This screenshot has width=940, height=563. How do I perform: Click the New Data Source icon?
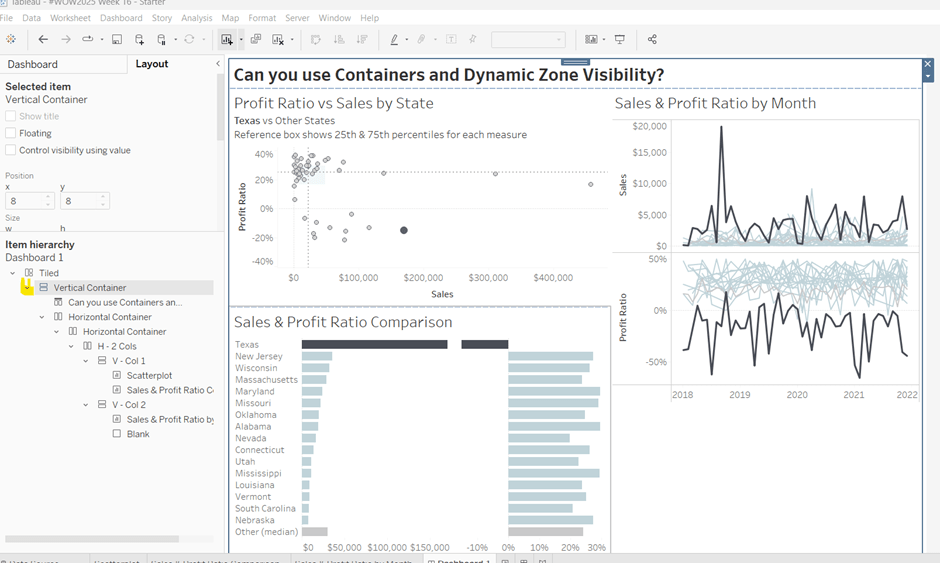[139, 39]
